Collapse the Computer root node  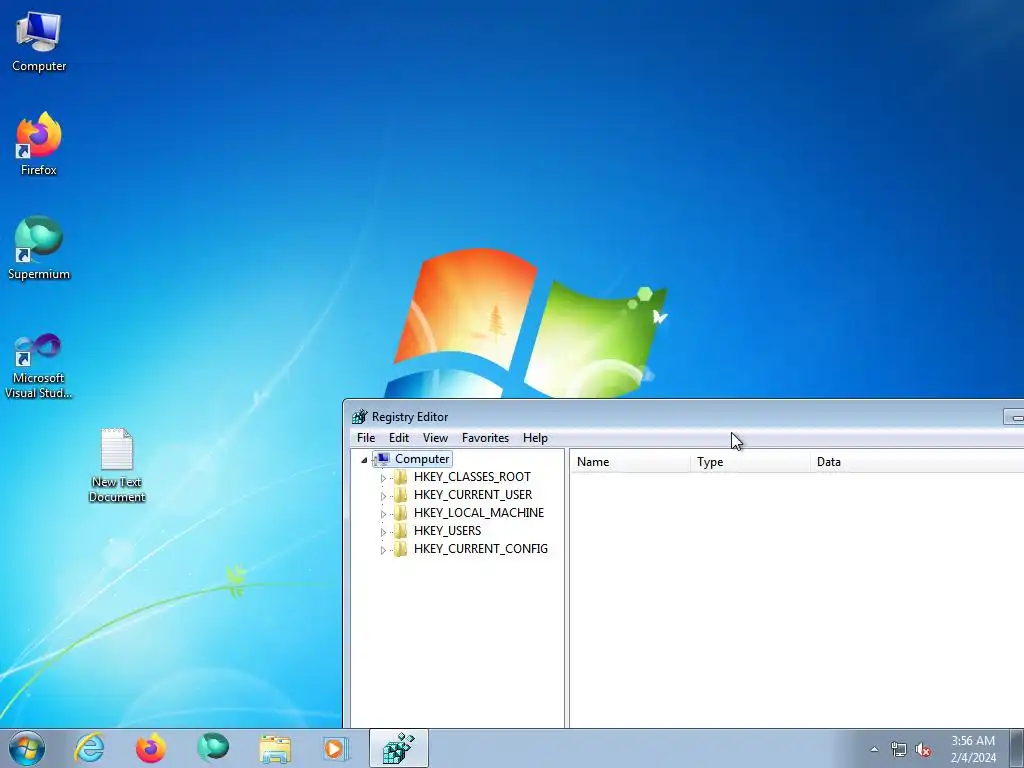(364, 460)
